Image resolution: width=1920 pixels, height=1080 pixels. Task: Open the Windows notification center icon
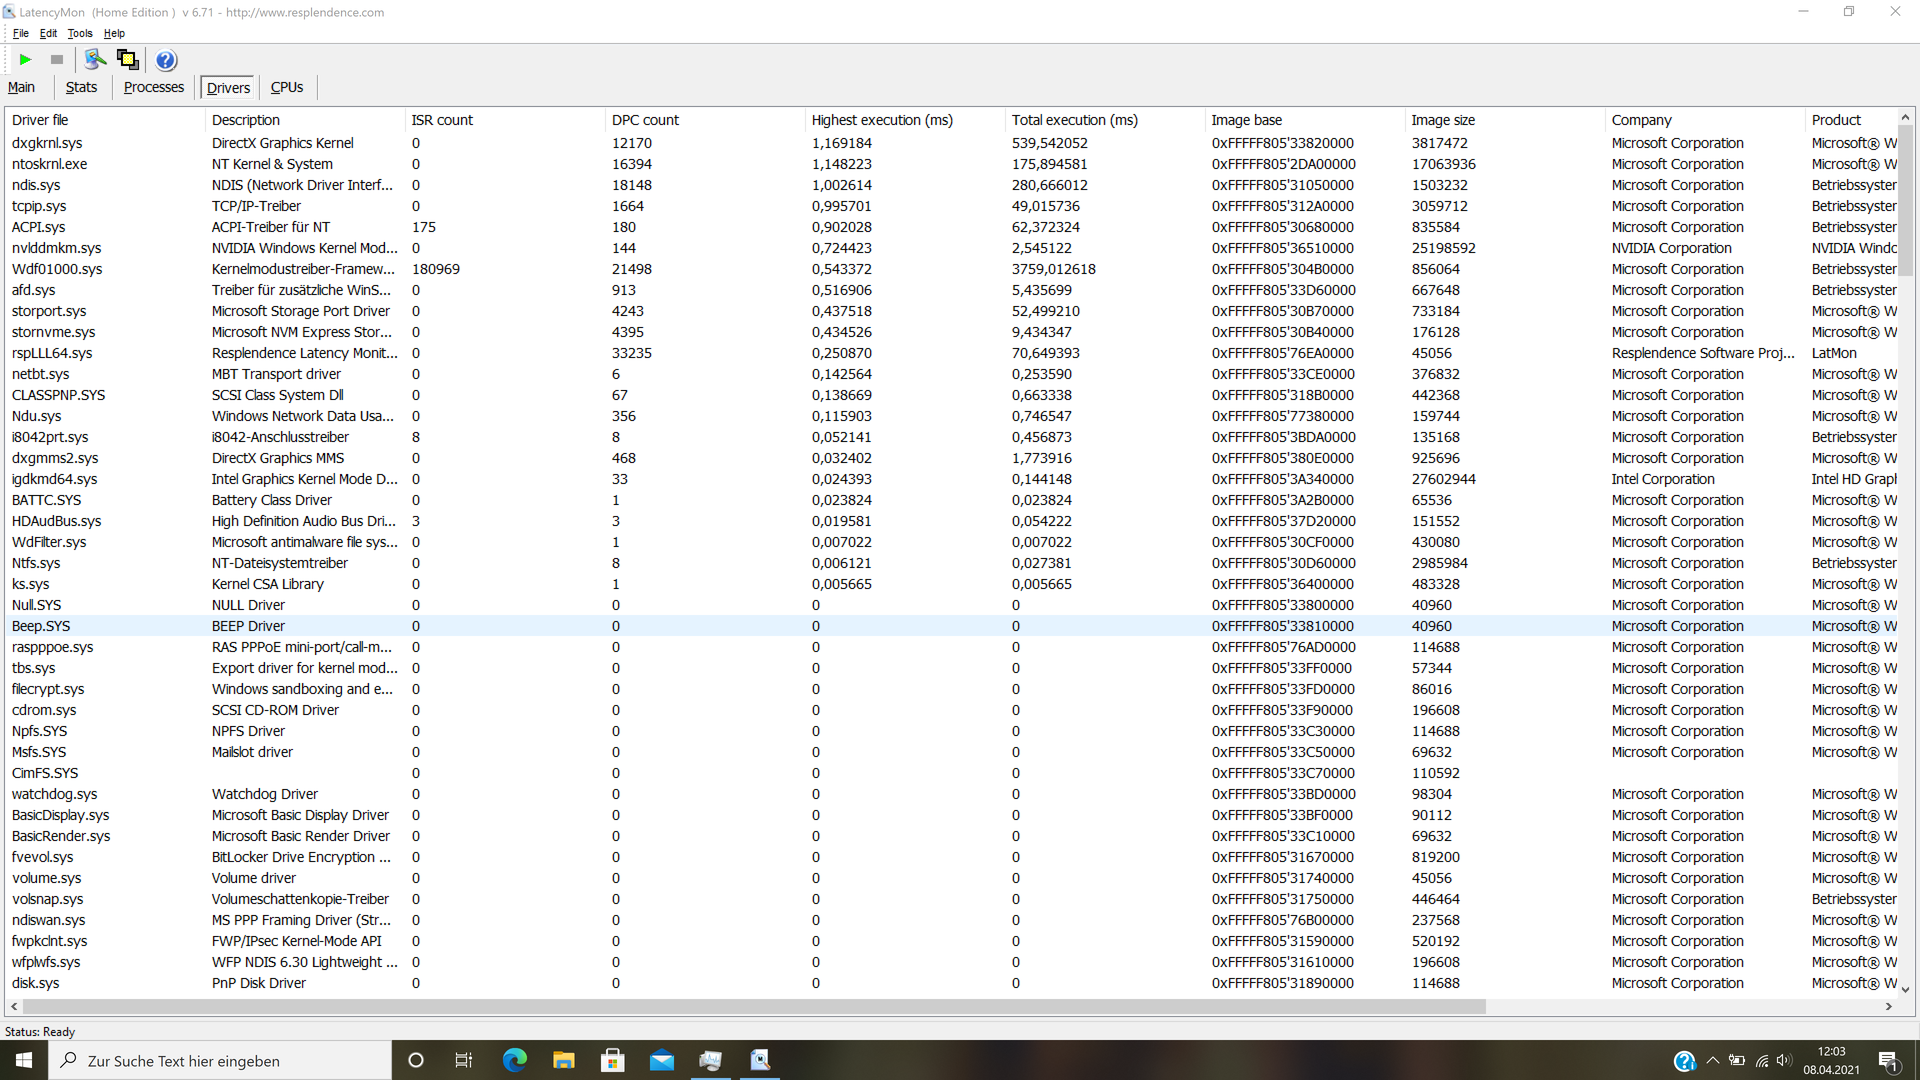[x=1888, y=1061]
